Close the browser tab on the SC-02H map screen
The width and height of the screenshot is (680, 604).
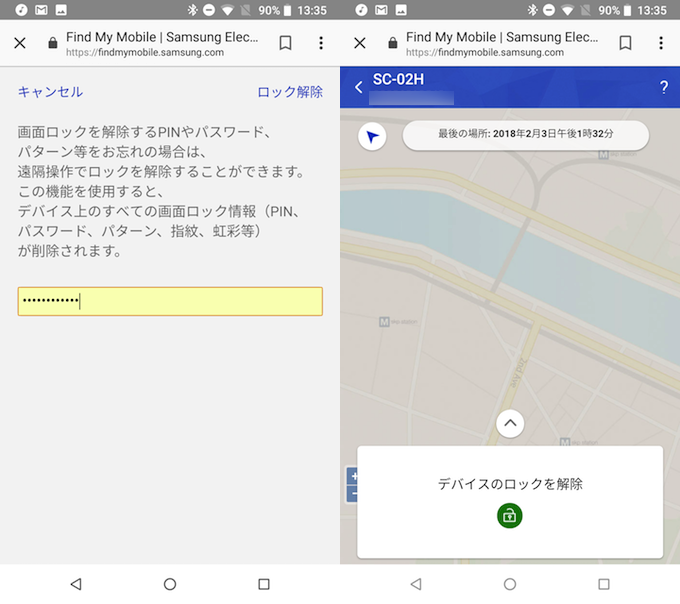tap(360, 43)
